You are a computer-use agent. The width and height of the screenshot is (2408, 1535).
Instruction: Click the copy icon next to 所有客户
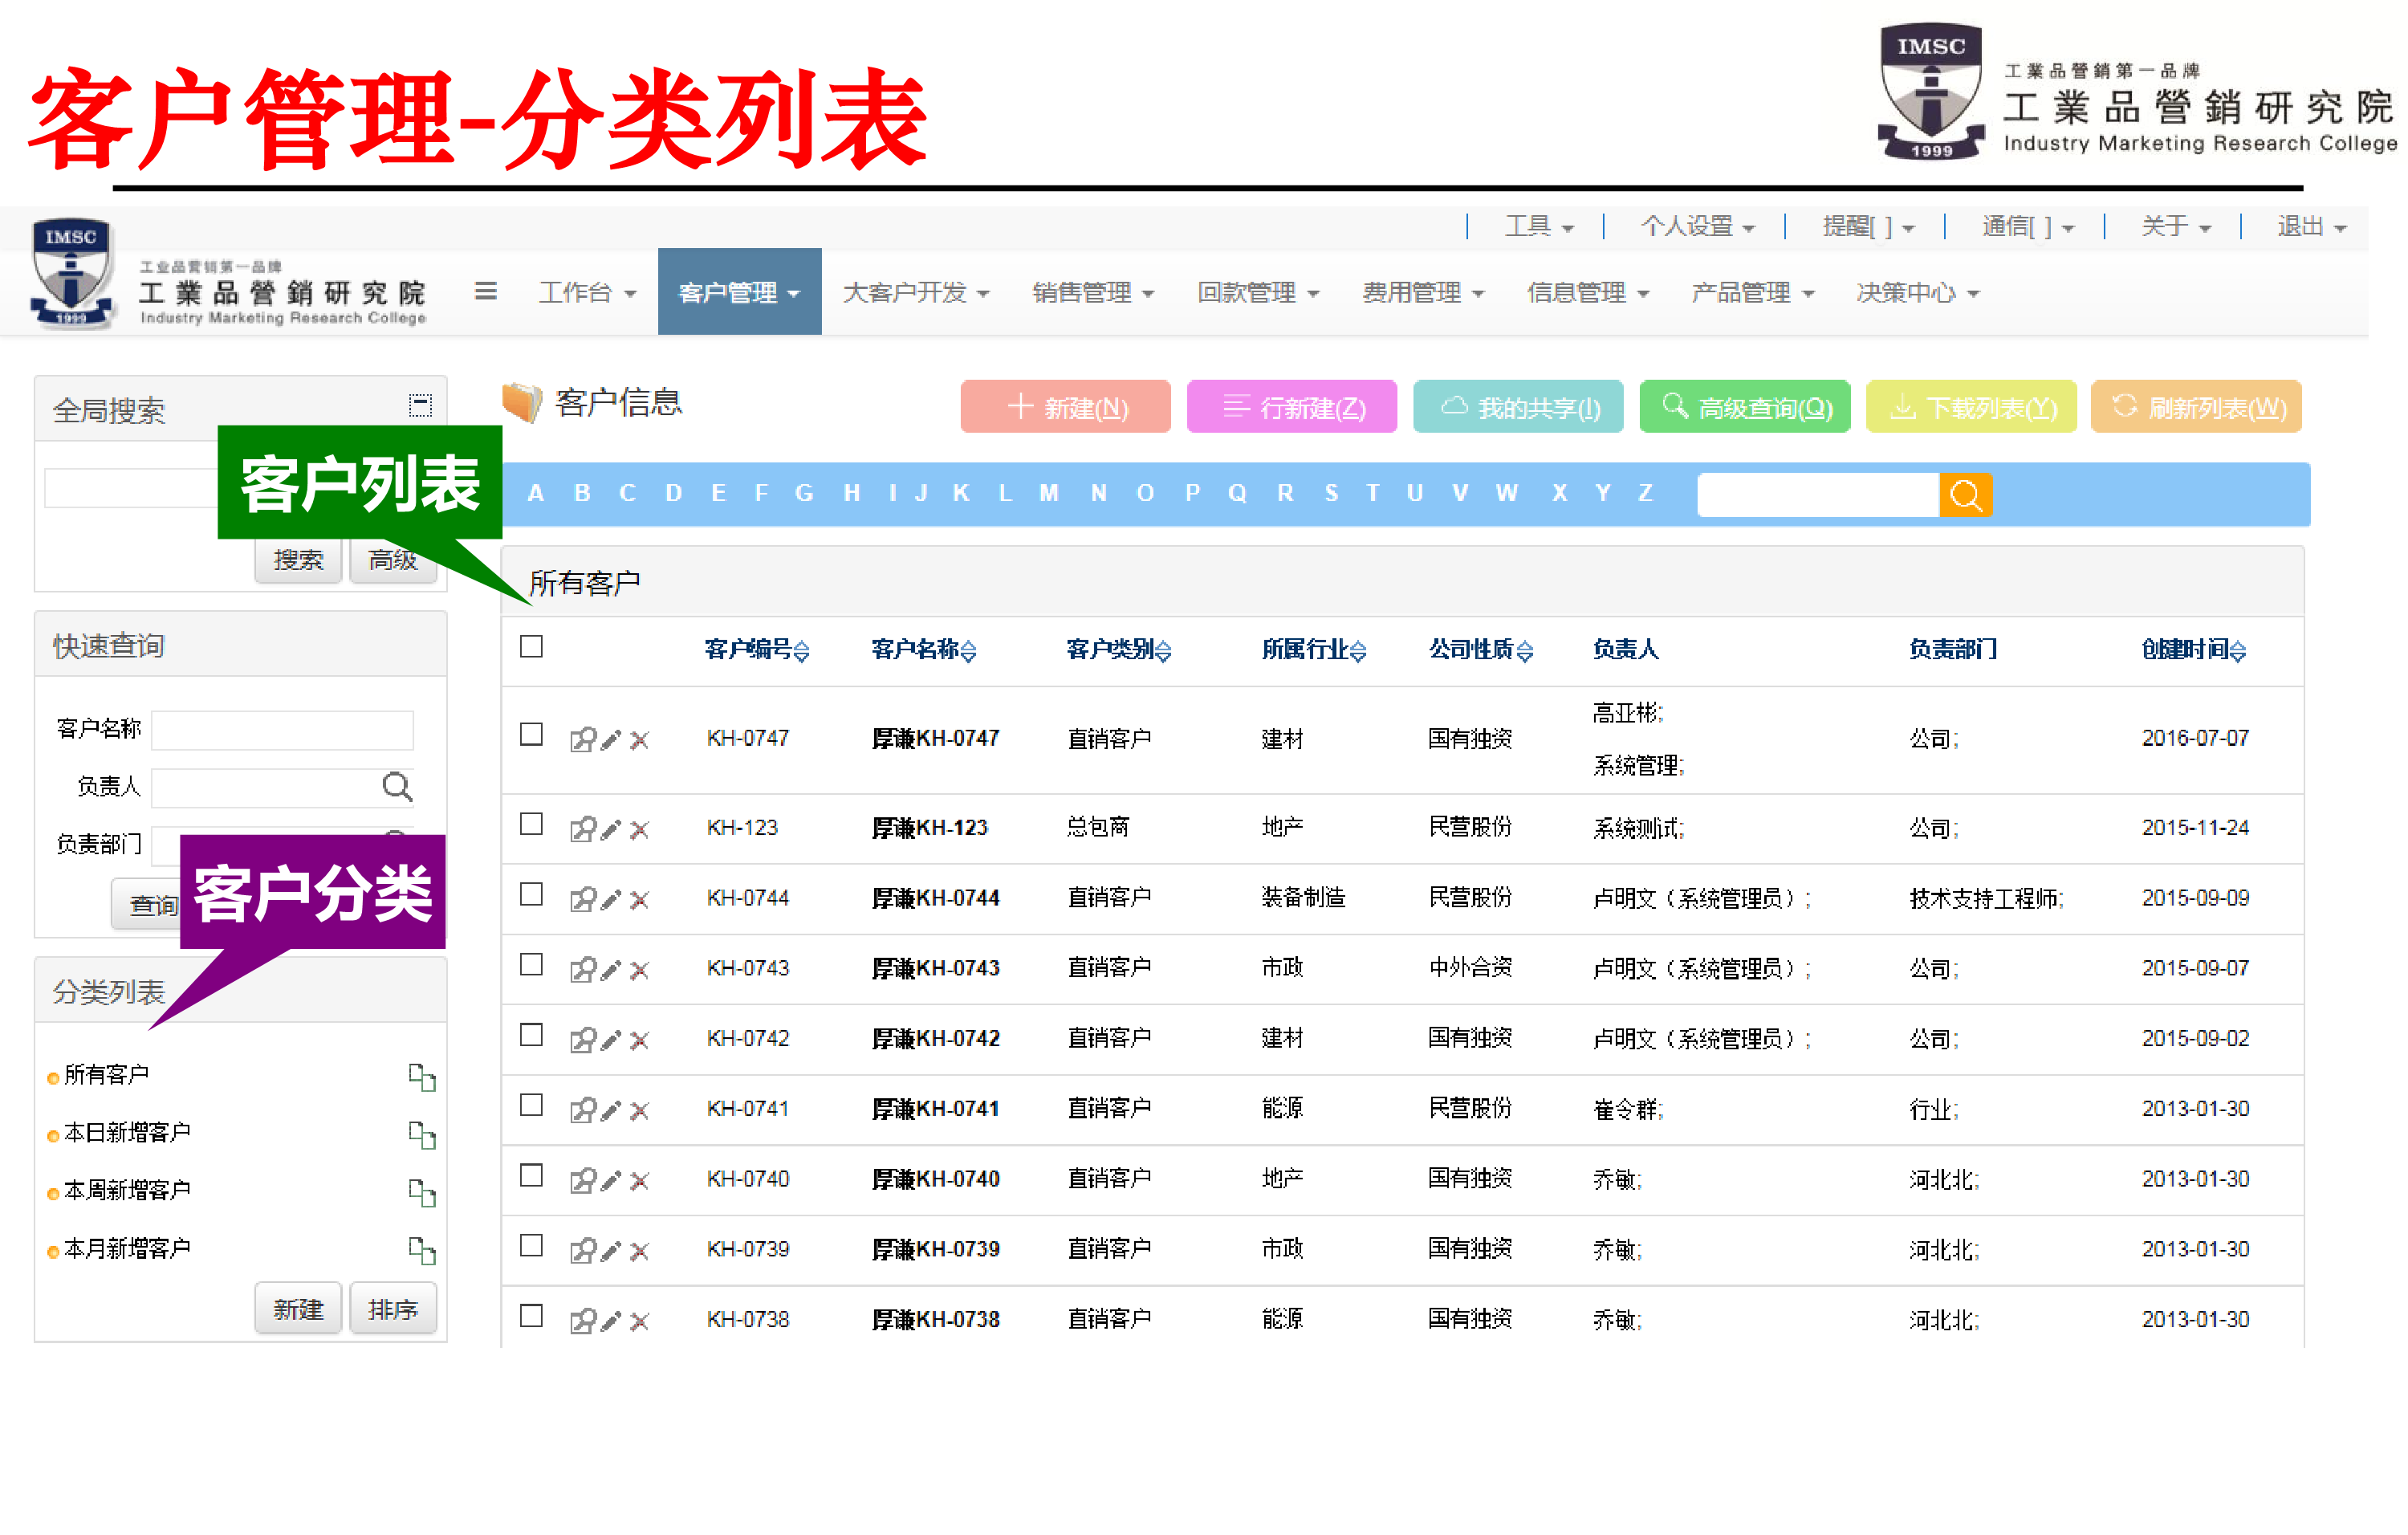421,1078
